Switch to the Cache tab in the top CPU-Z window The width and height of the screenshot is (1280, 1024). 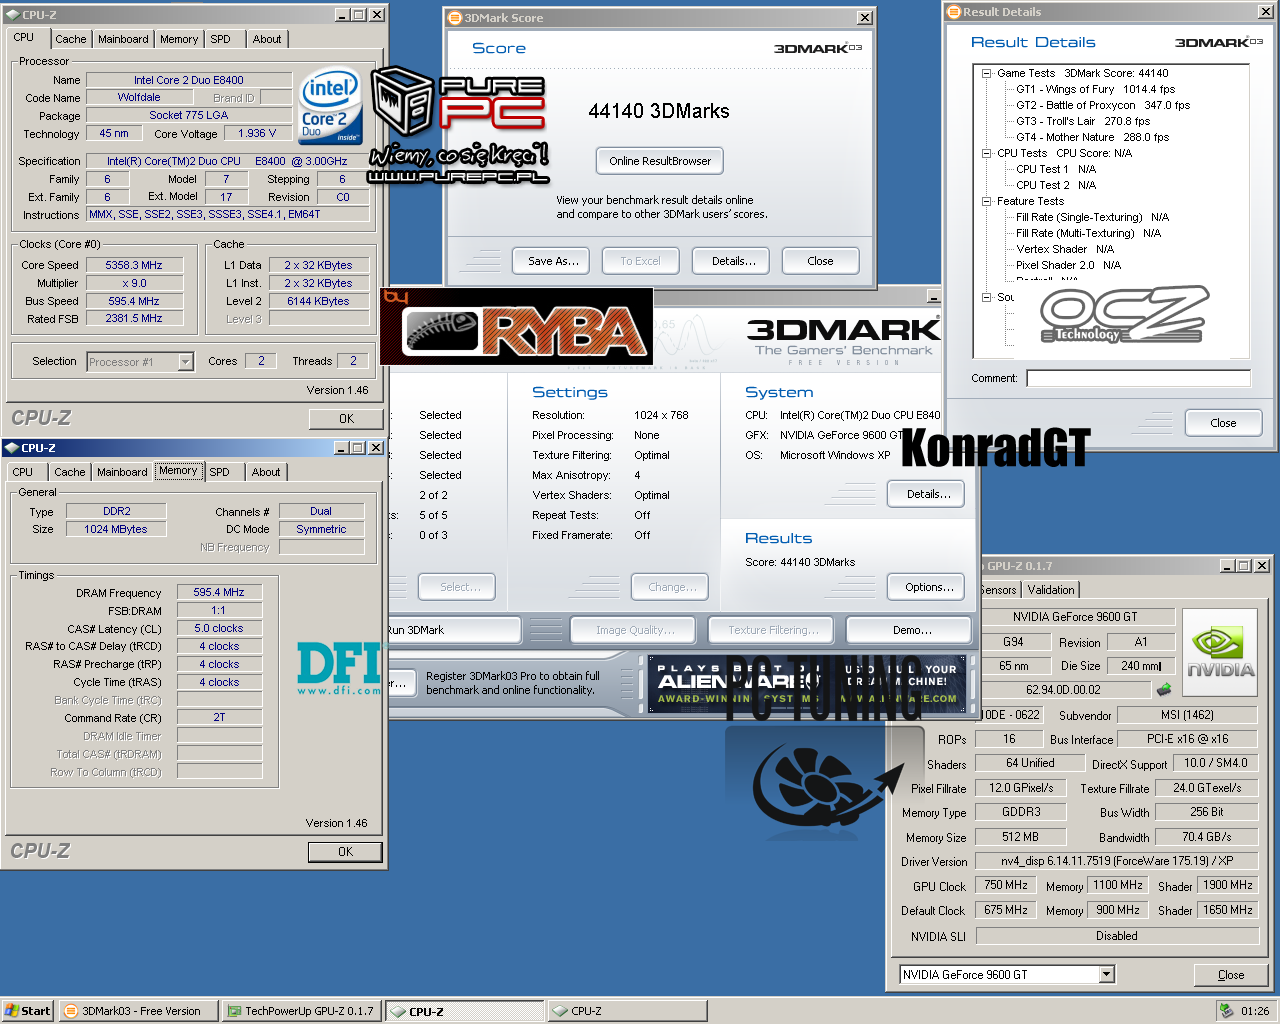pos(70,39)
